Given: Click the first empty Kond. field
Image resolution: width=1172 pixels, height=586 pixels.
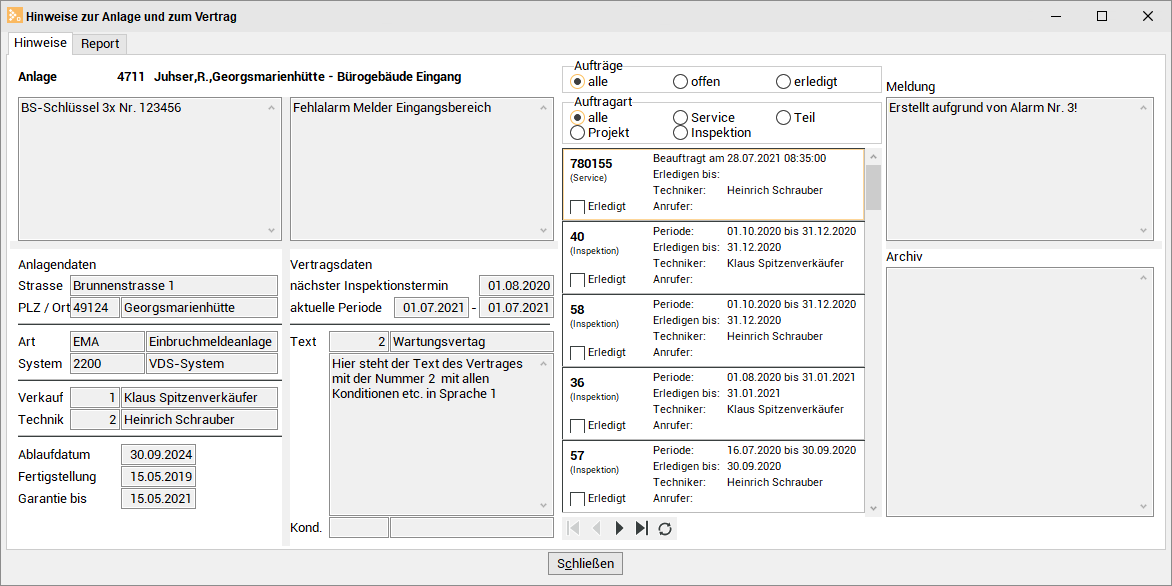Looking at the screenshot, I should [x=359, y=528].
